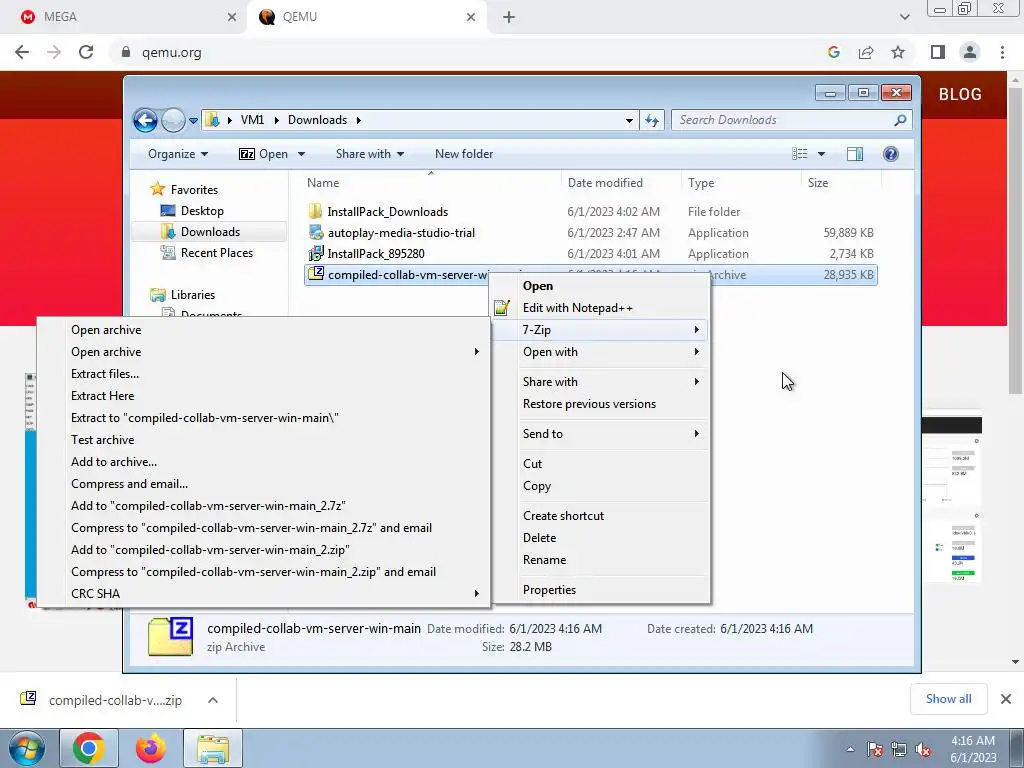Open download item options chevron
Image resolution: width=1024 pixels, height=768 pixels.
pyautogui.click(x=213, y=700)
